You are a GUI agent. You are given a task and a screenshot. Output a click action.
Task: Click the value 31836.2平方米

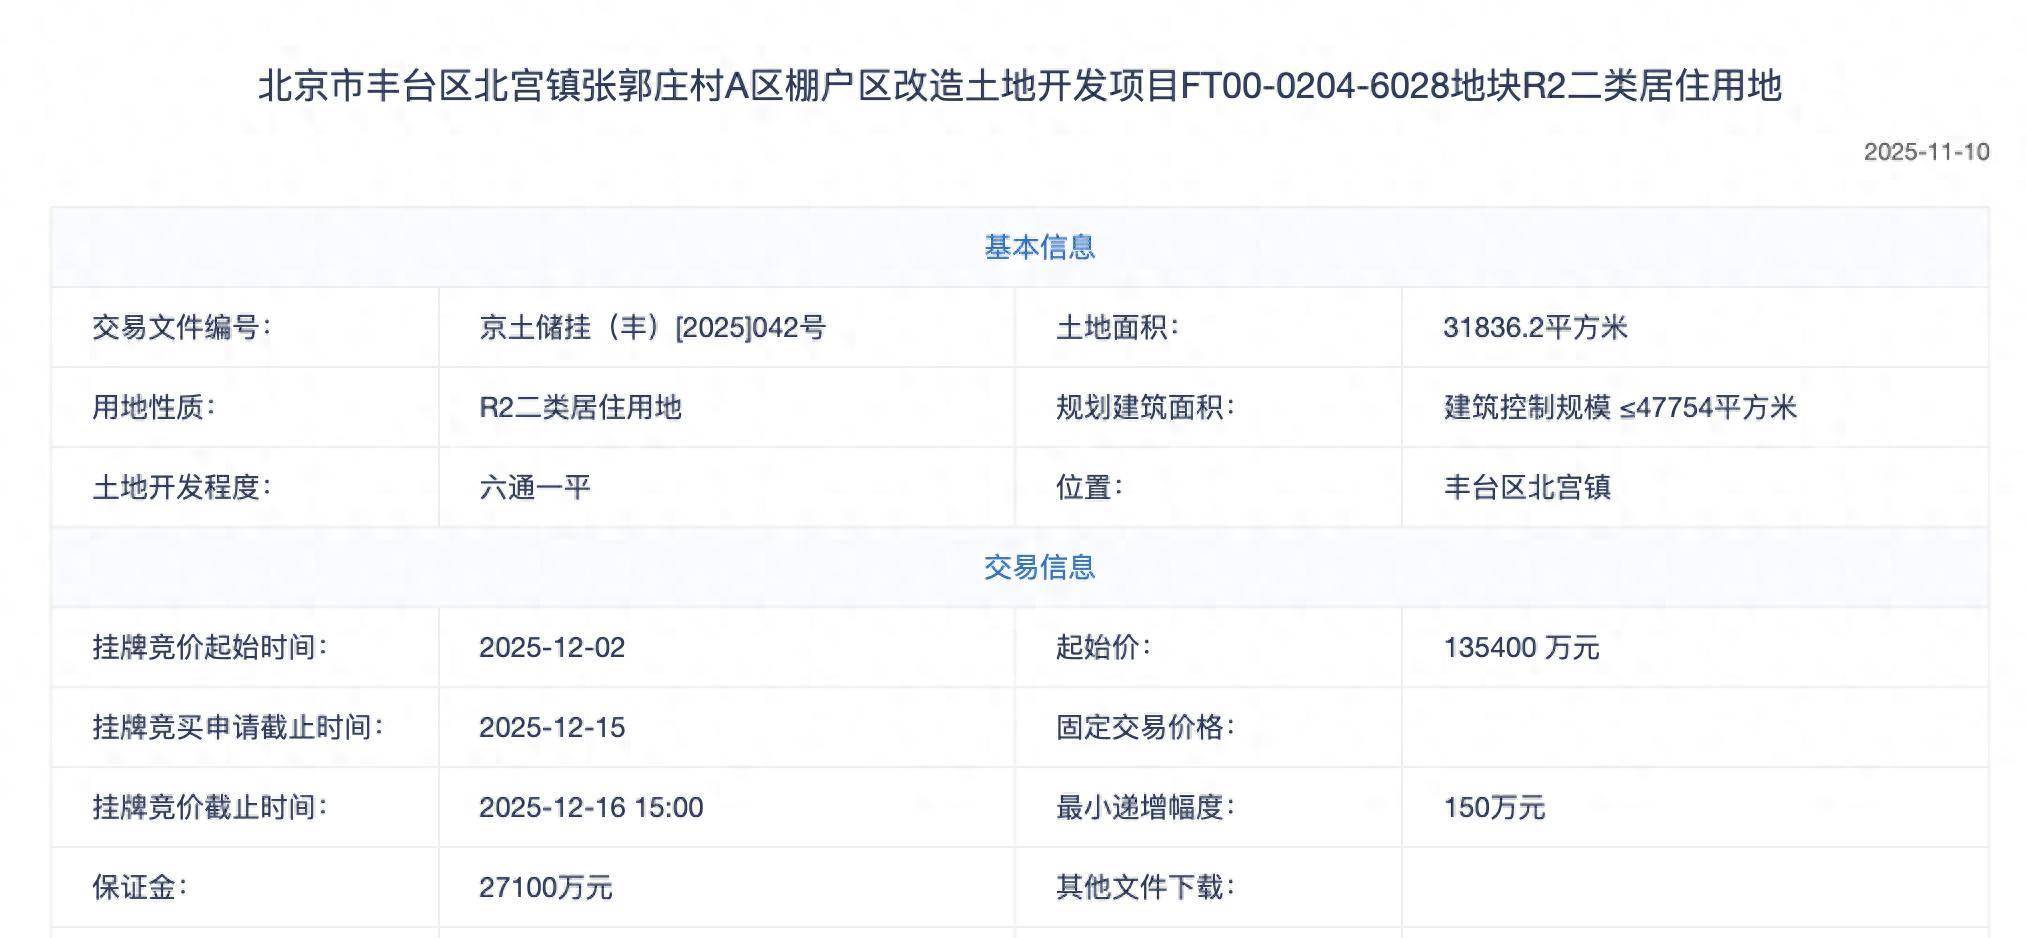[x=1536, y=327]
